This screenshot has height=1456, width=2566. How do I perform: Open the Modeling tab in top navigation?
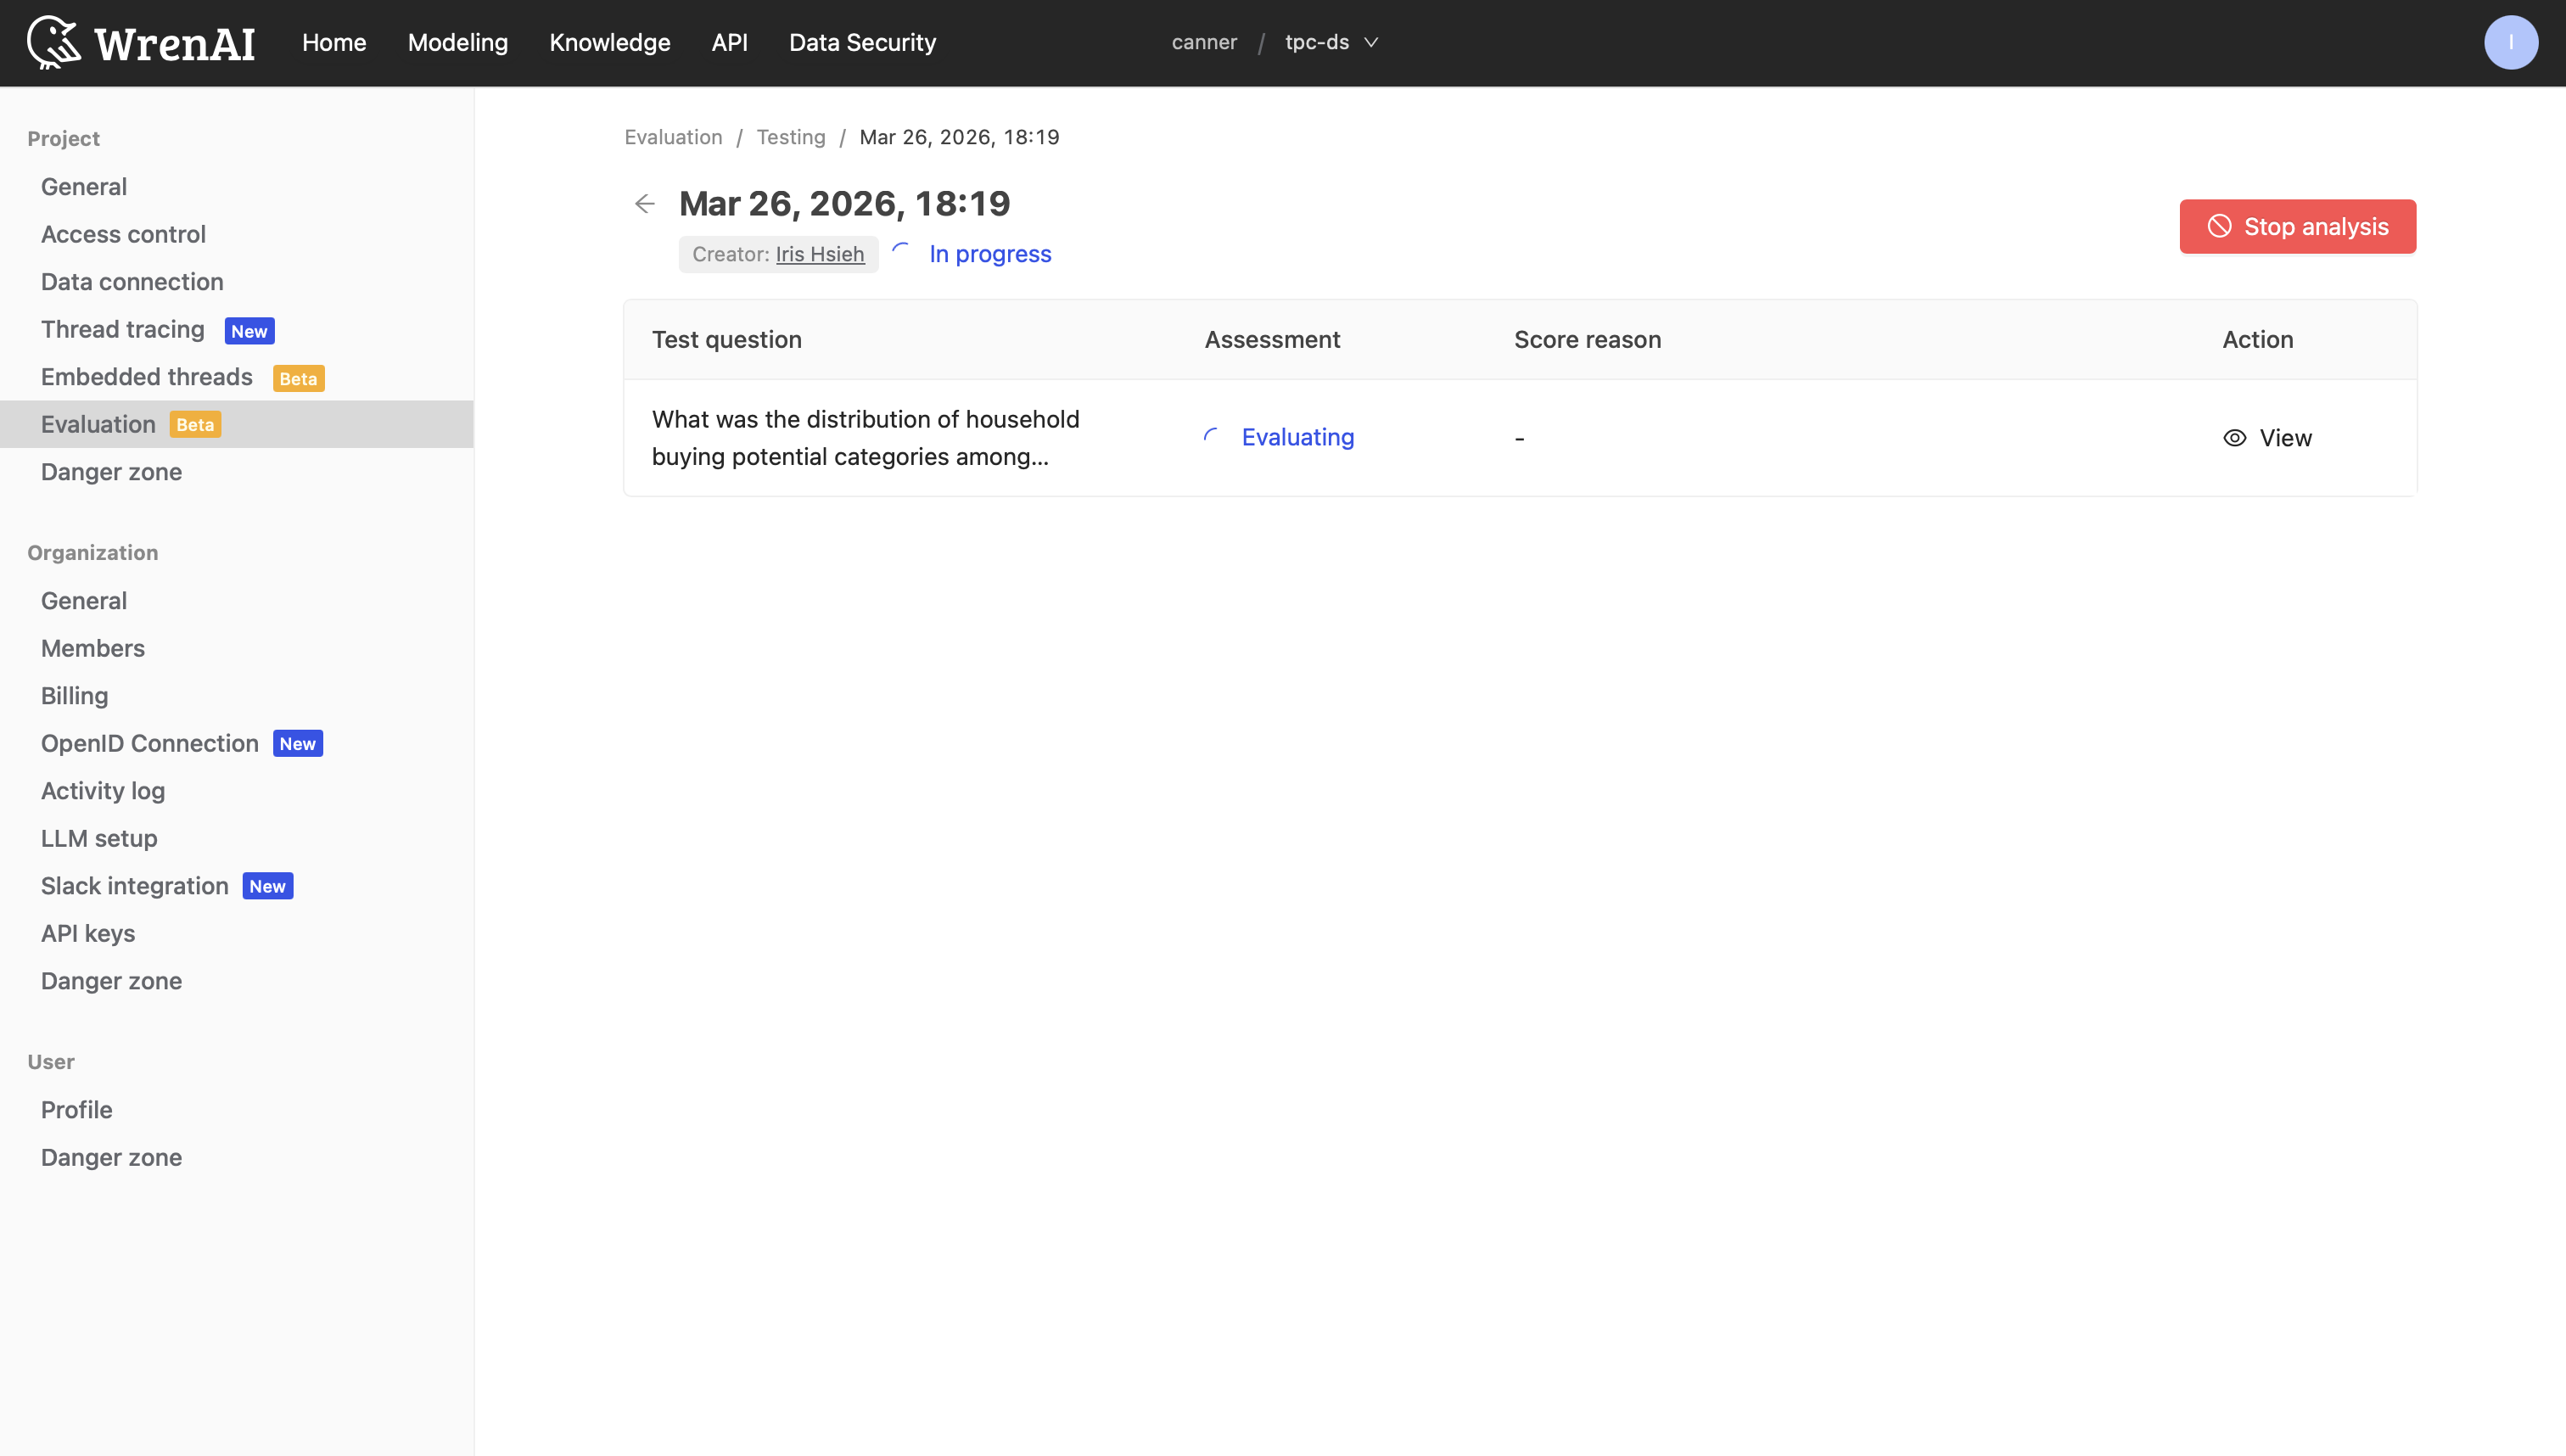tap(457, 42)
